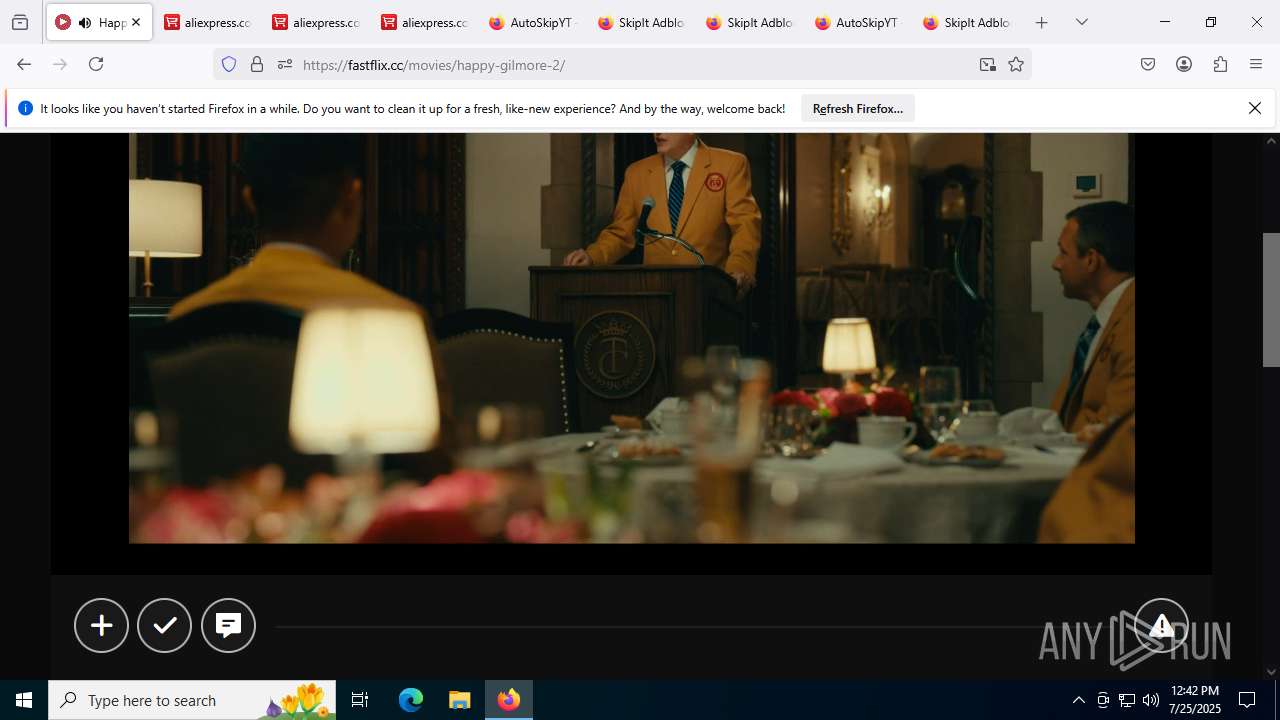Bookmark this page with star icon
The height and width of the screenshot is (720, 1280).
pos(1016,64)
